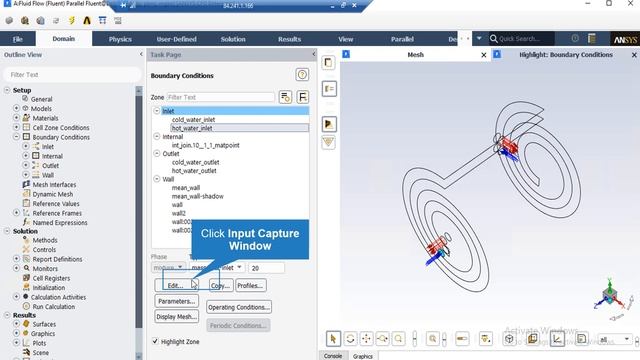This screenshot has height=360, width=640.
Task: Click the zone list toggle 'F' icon
Action: [x=302, y=97]
